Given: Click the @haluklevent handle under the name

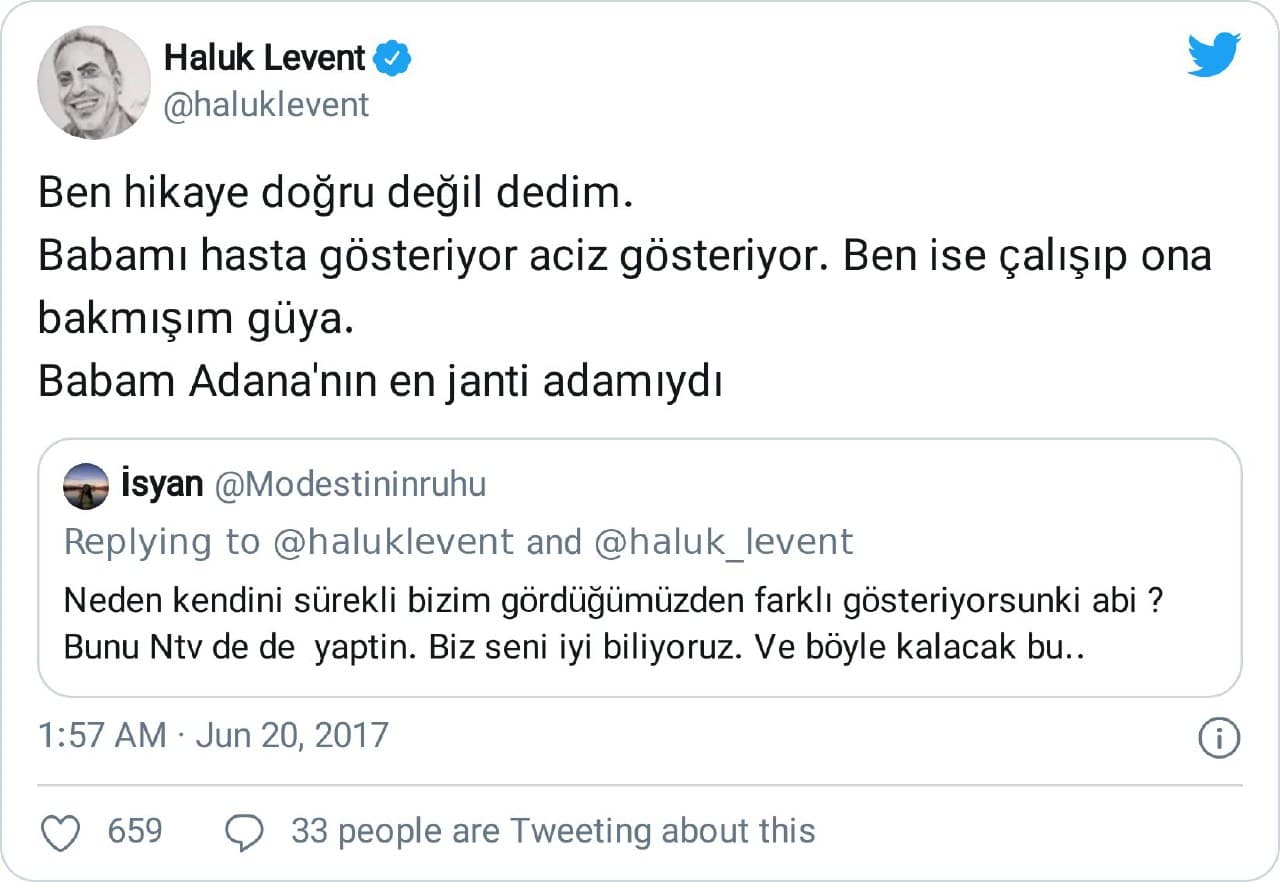Looking at the screenshot, I should (x=266, y=105).
